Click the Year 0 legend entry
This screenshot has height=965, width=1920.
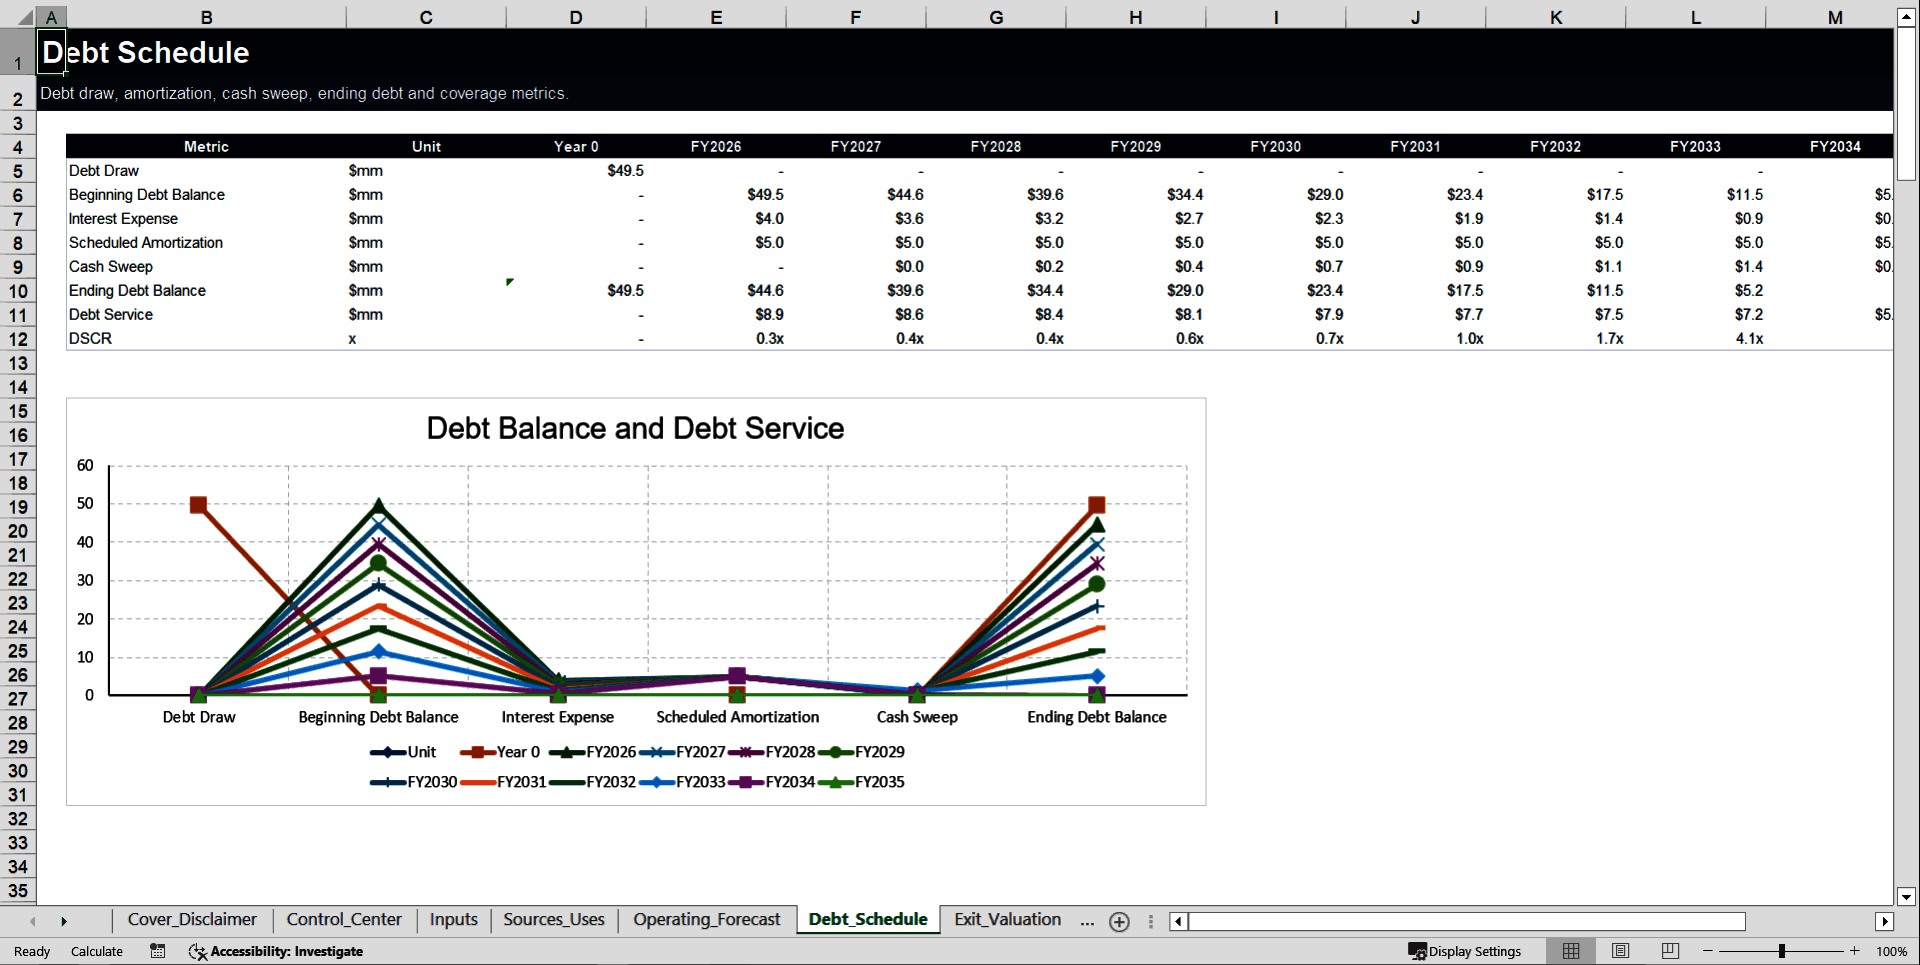[500, 752]
